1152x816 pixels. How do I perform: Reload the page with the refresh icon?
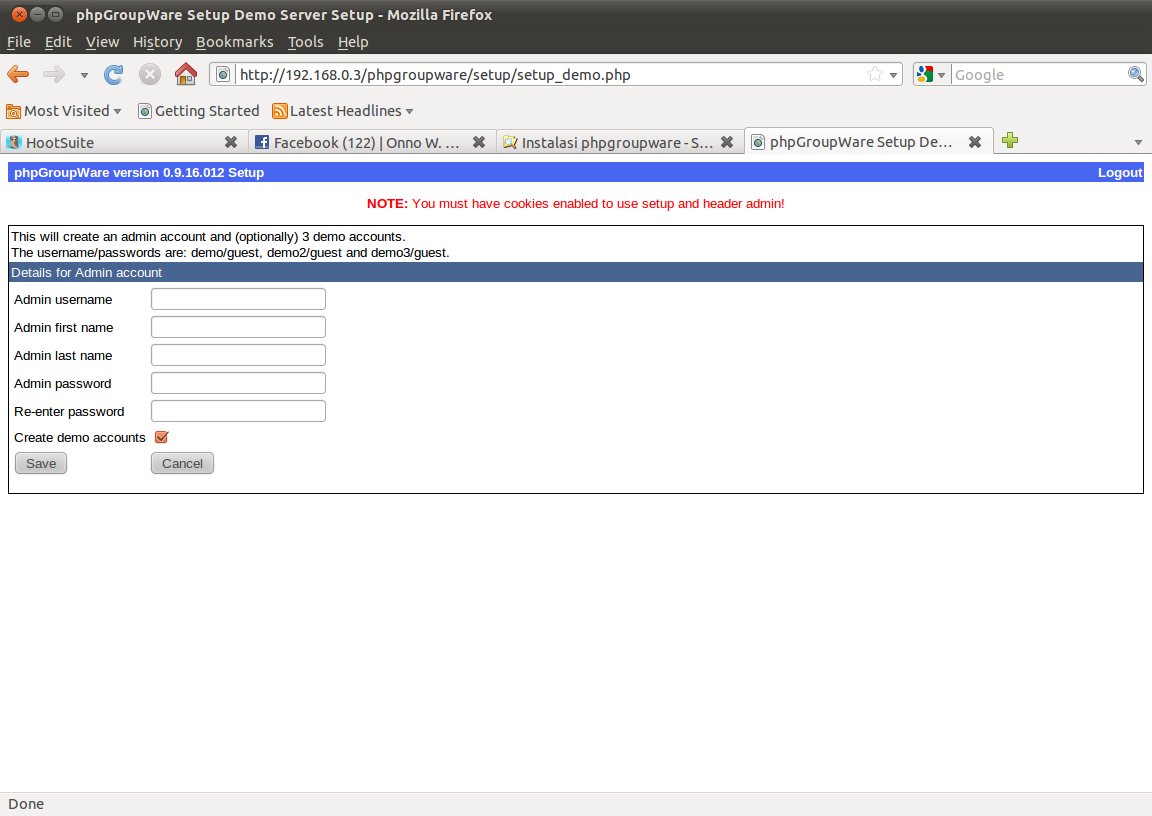(x=113, y=74)
